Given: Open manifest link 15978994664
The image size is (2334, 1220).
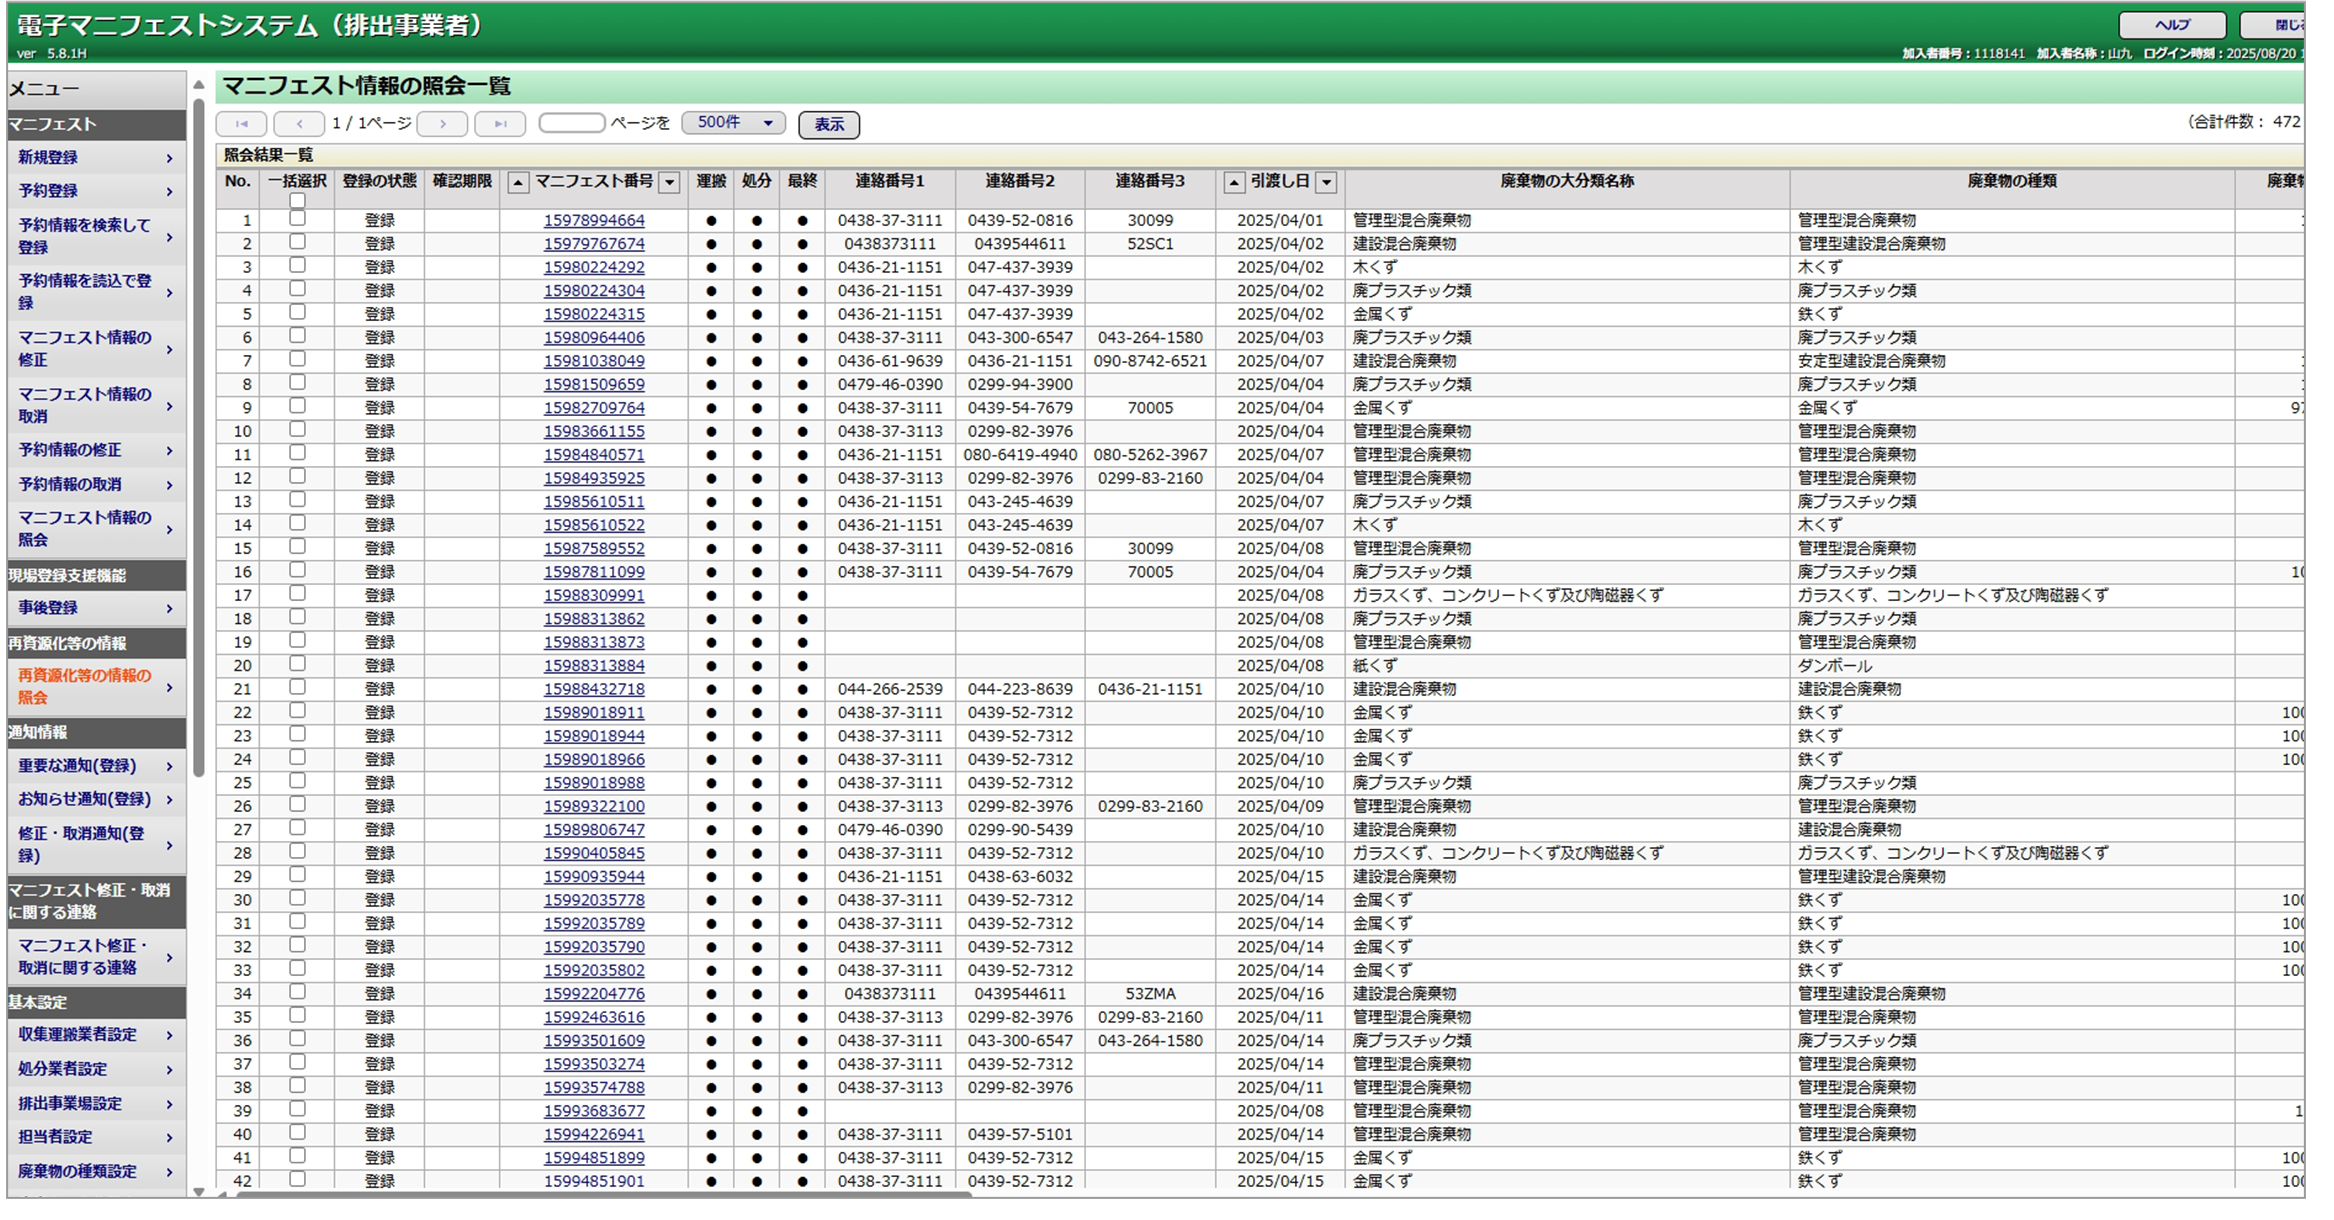Looking at the screenshot, I should pyautogui.click(x=594, y=221).
